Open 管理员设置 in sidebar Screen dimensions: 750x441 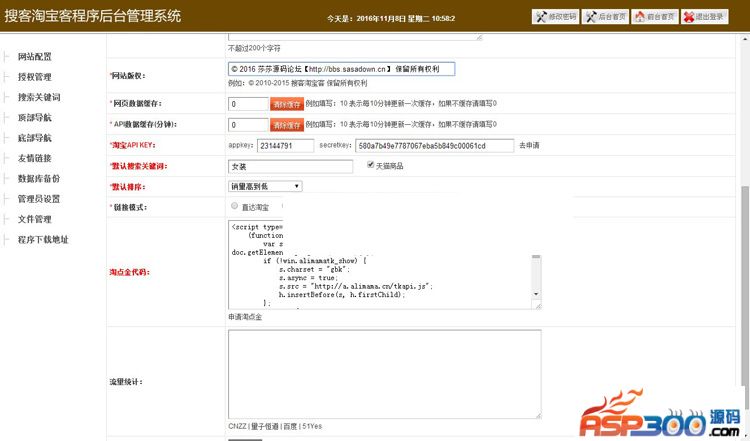(39, 199)
